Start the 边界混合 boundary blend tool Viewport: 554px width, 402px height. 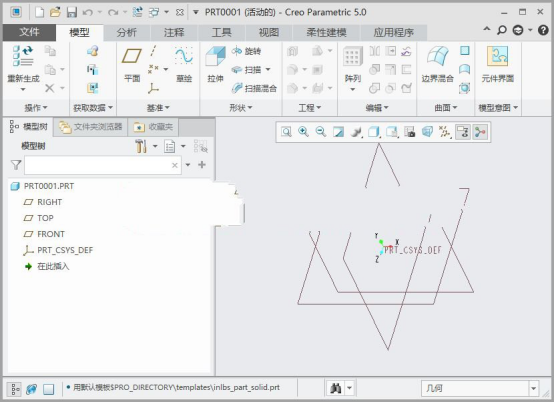click(437, 64)
